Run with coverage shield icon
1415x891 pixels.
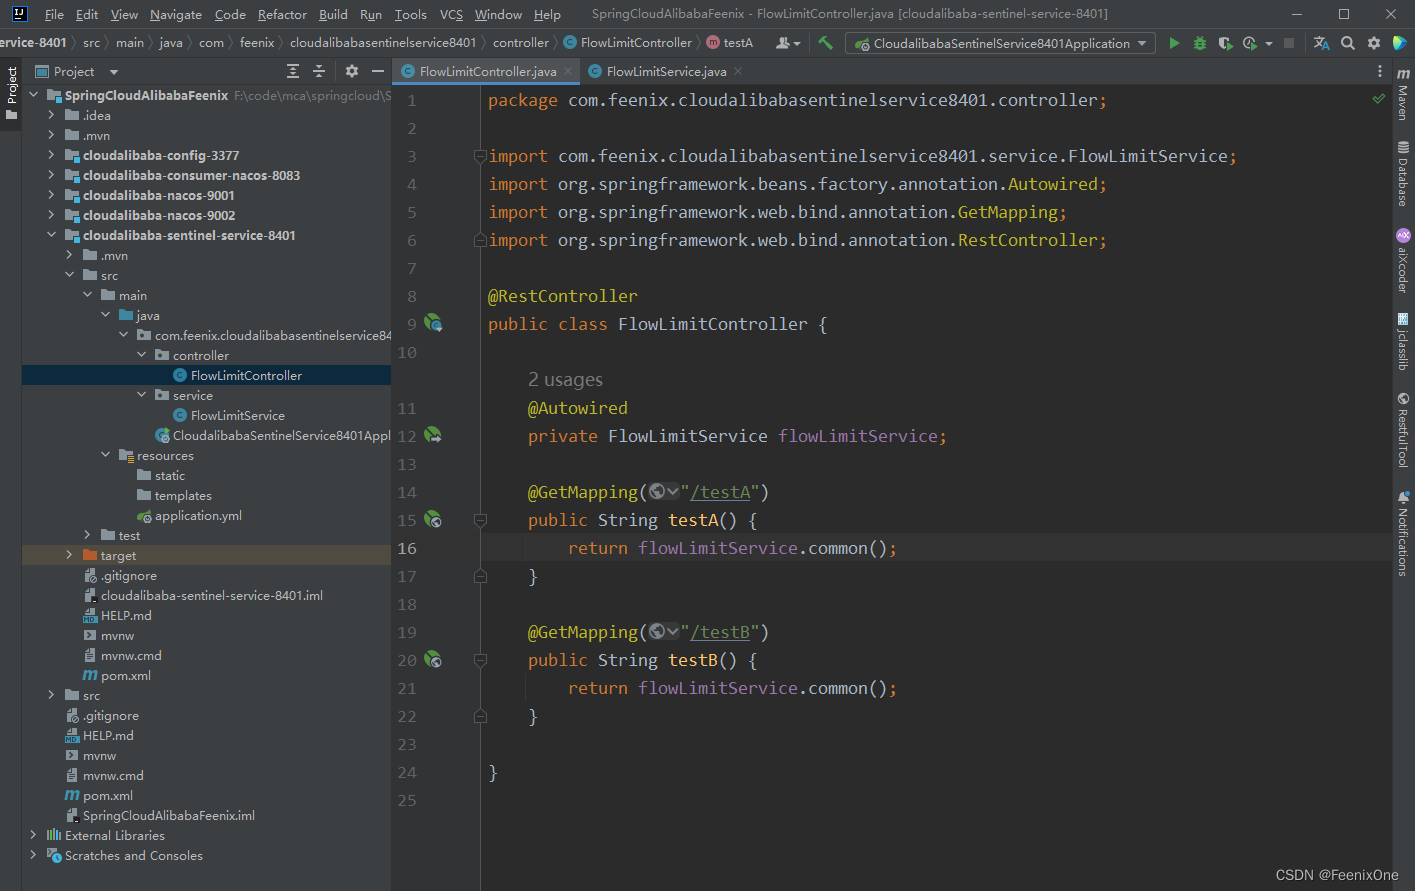pos(1225,43)
